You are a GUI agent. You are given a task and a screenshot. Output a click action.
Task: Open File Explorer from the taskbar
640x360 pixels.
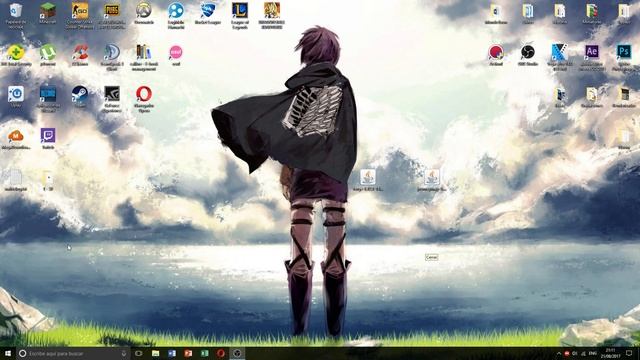tap(156, 353)
